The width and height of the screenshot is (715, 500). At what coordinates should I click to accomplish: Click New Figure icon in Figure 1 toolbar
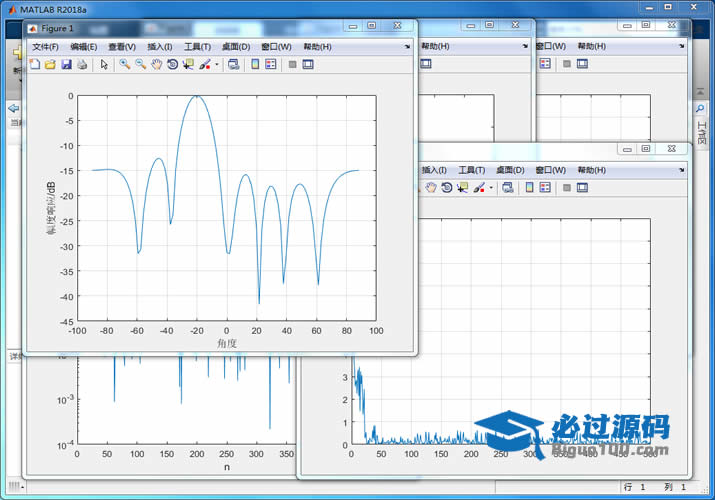[x=35, y=65]
